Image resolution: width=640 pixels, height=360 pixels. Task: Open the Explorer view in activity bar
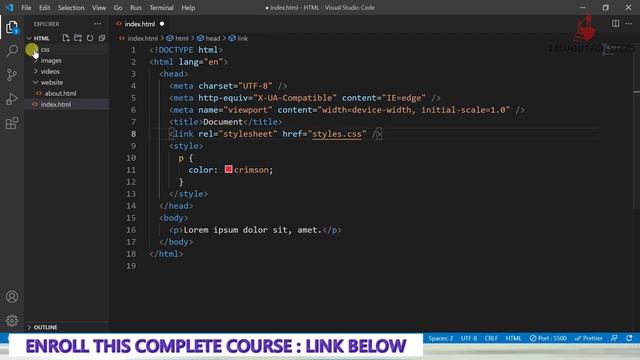coord(12,27)
